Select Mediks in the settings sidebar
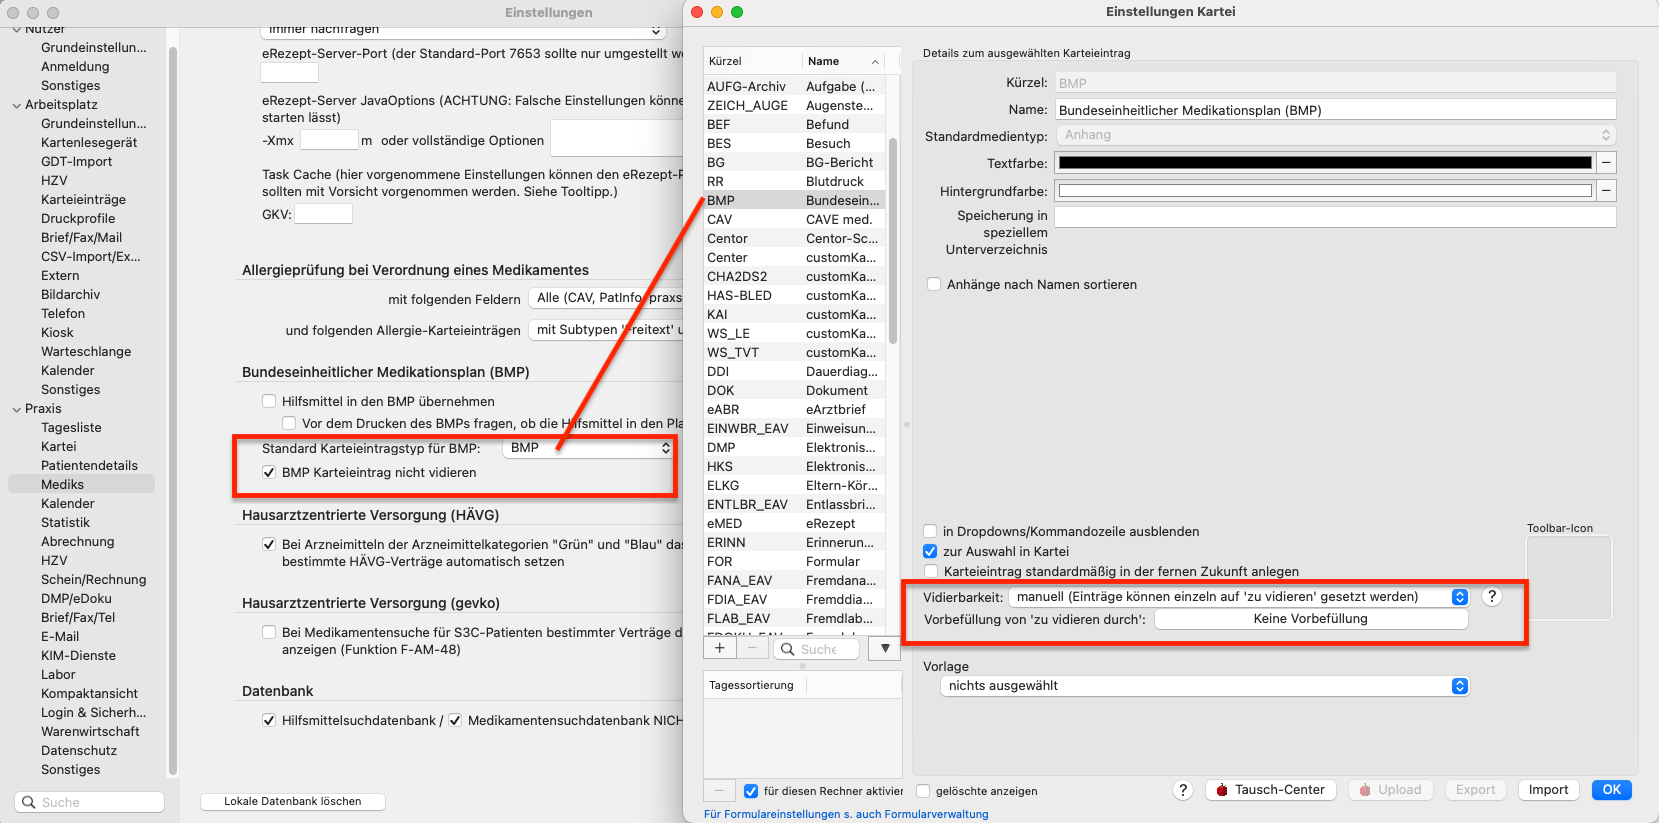This screenshot has width=1659, height=823. click(x=62, y=484)
